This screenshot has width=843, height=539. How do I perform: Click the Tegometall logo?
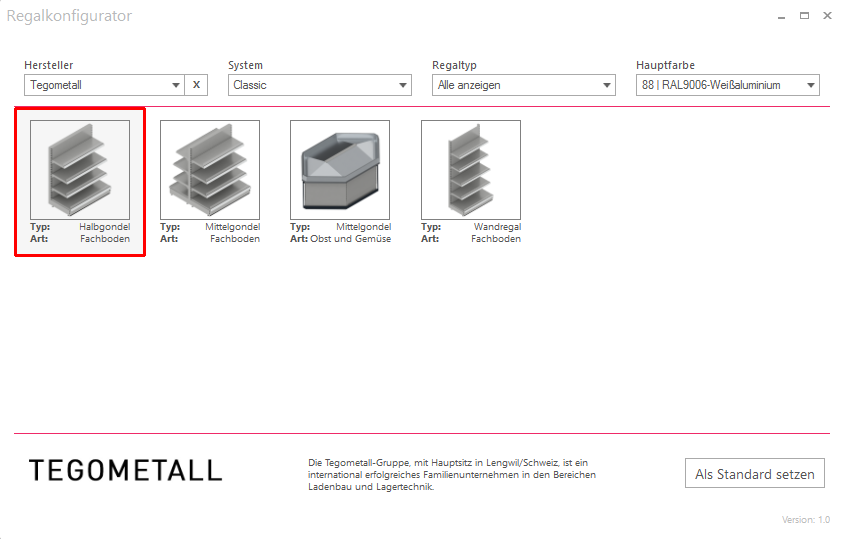click(125, 471)
